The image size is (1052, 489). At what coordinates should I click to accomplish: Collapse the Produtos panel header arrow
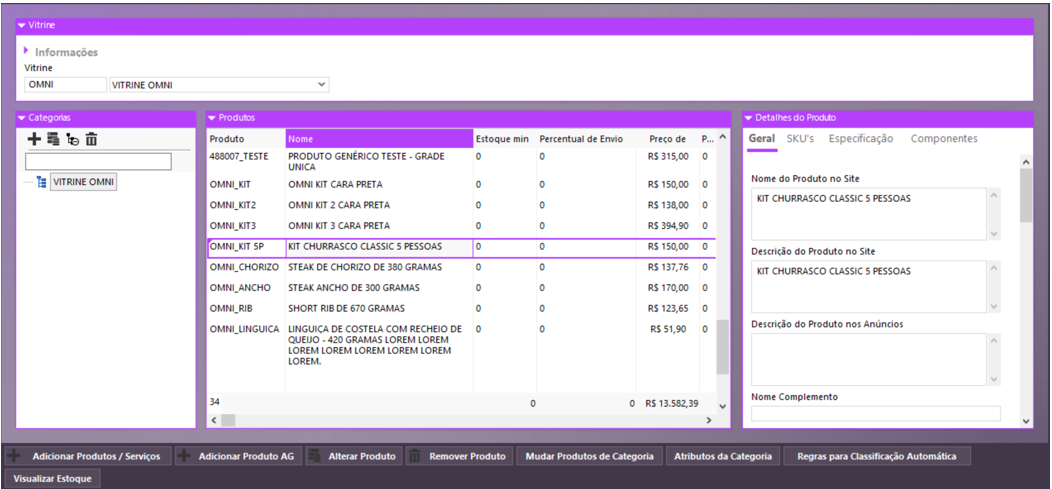212,118
